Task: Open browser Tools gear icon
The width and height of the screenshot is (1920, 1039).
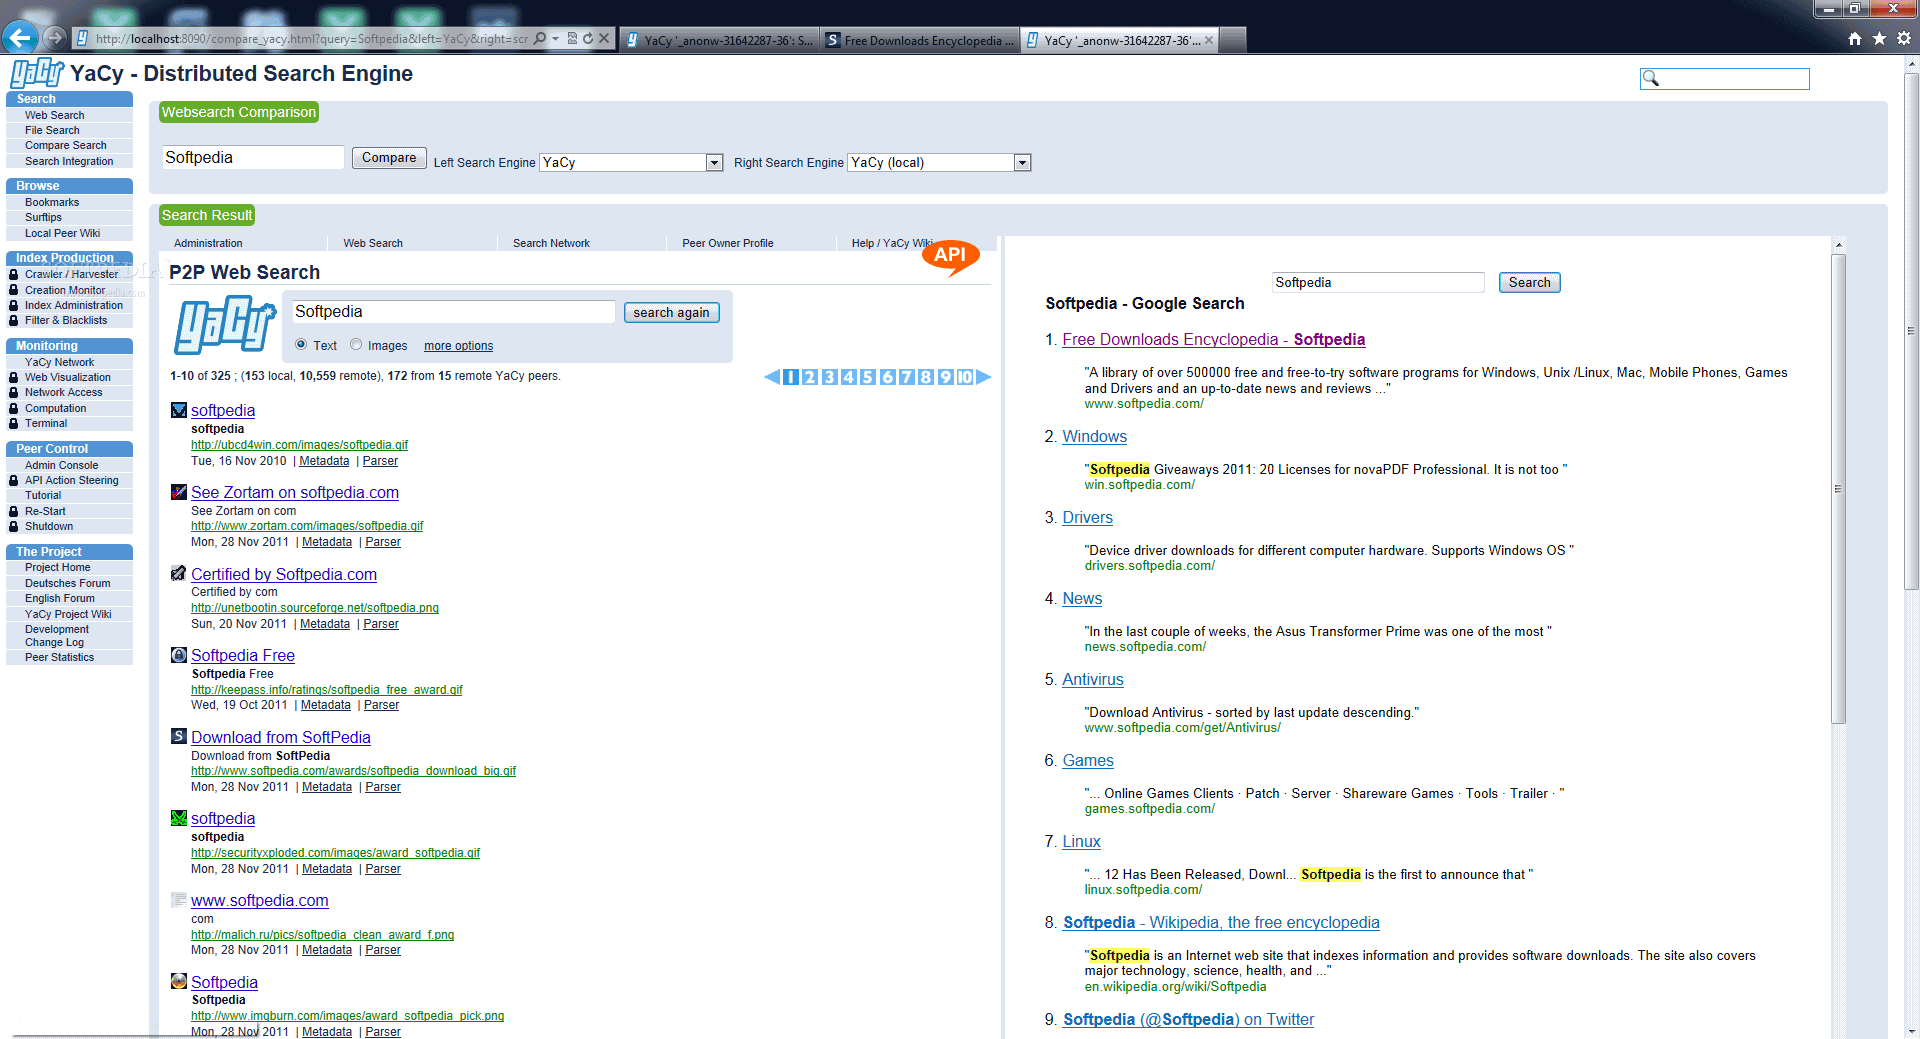Action: click(x=1903, y=38)
